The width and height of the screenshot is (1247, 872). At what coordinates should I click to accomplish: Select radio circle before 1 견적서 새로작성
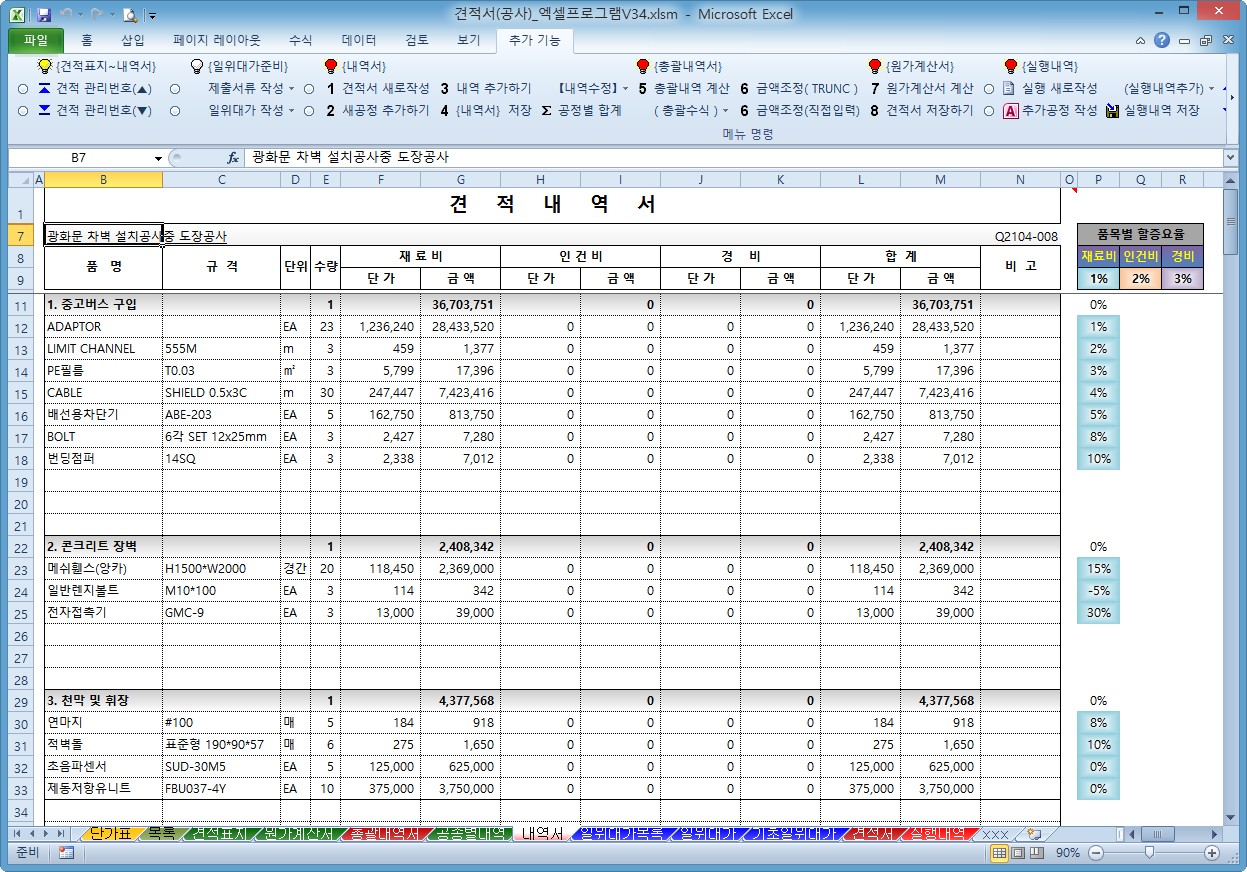(309, 88)
